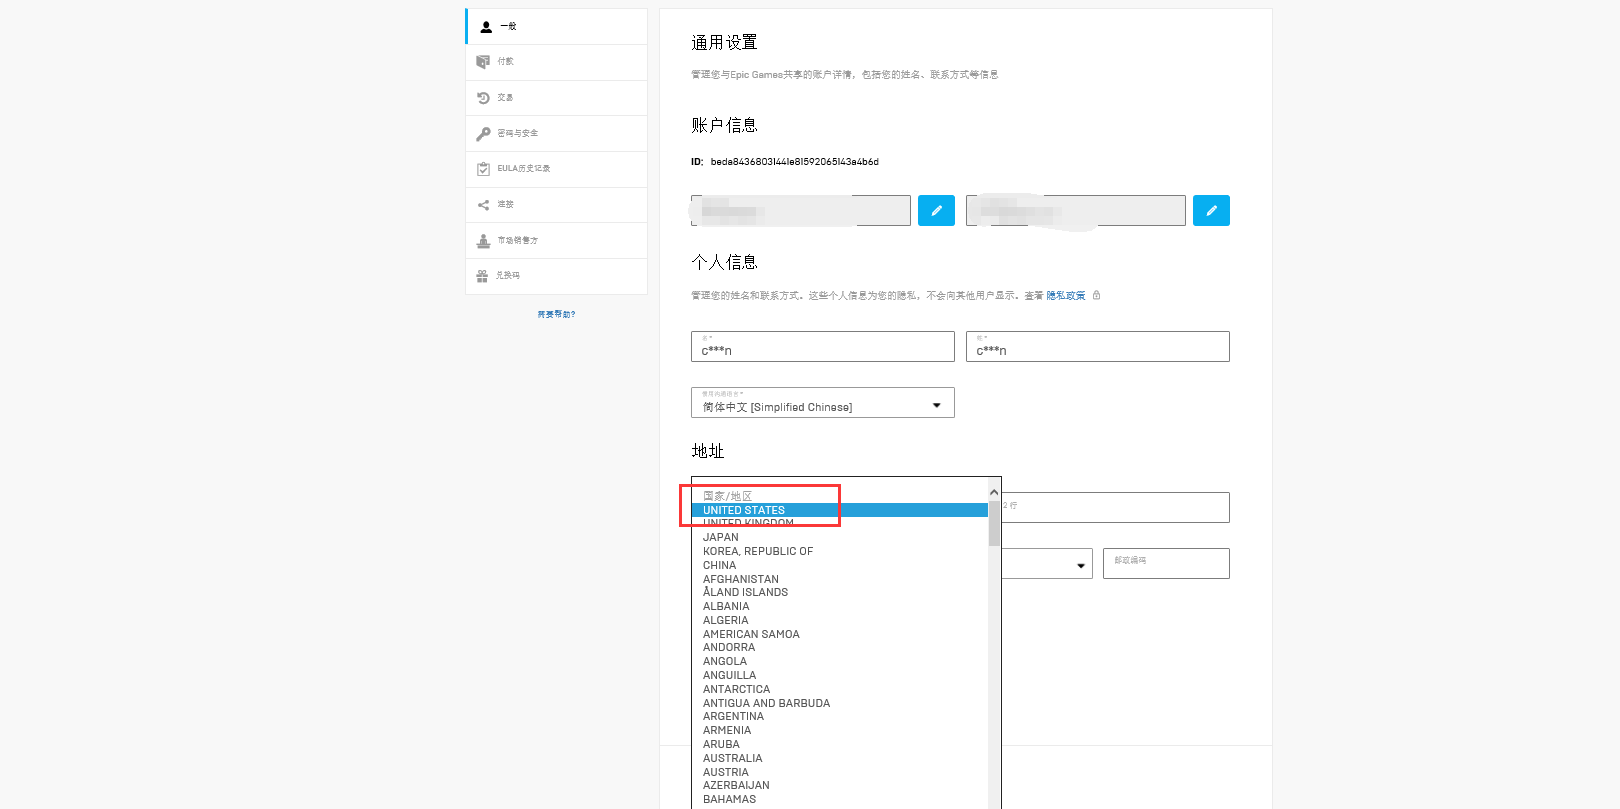Open the 付款 payment section via wallet icon
This screenshot has width=1620, height=809.
click(x=483, y=62)
